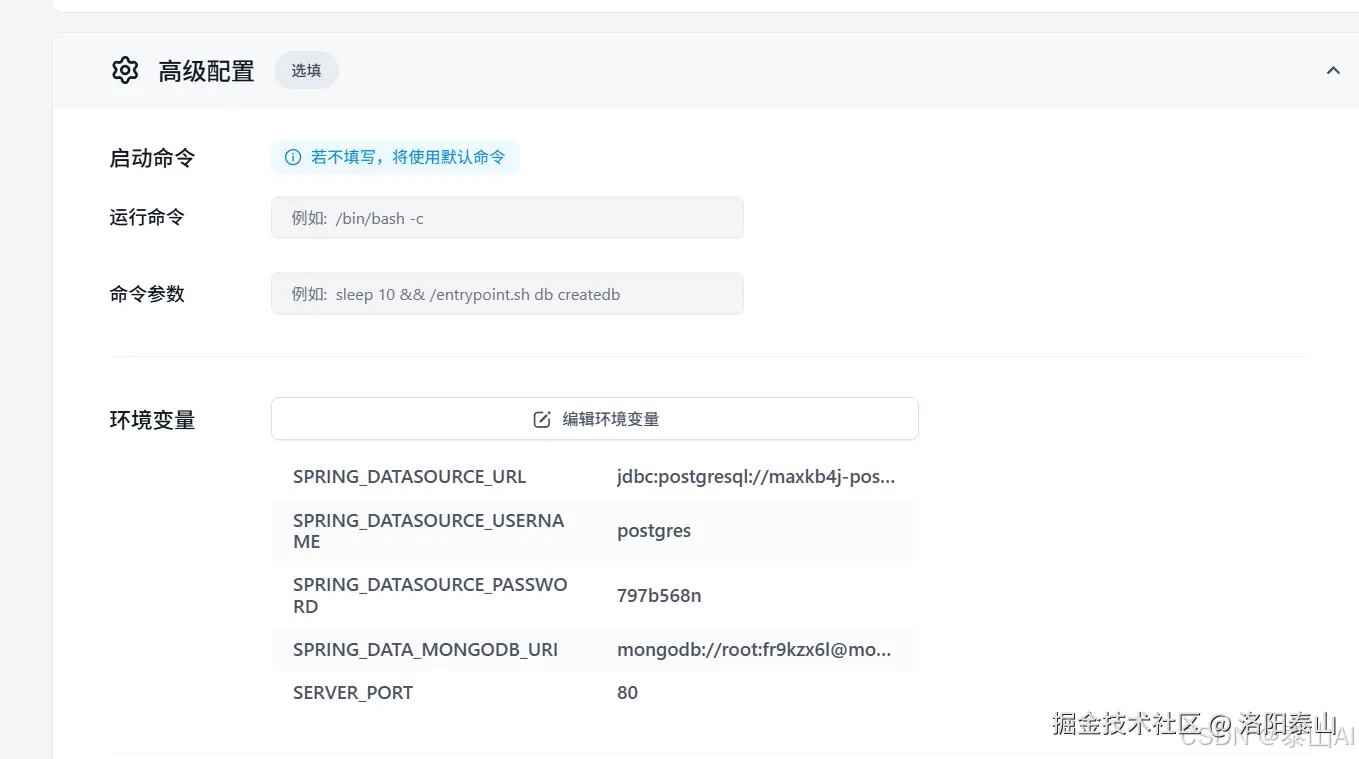1359x759 pixels.
Task: Click the 选填 badge next to 高级配置
Action: pyautogui.click(x=306, y=70)
